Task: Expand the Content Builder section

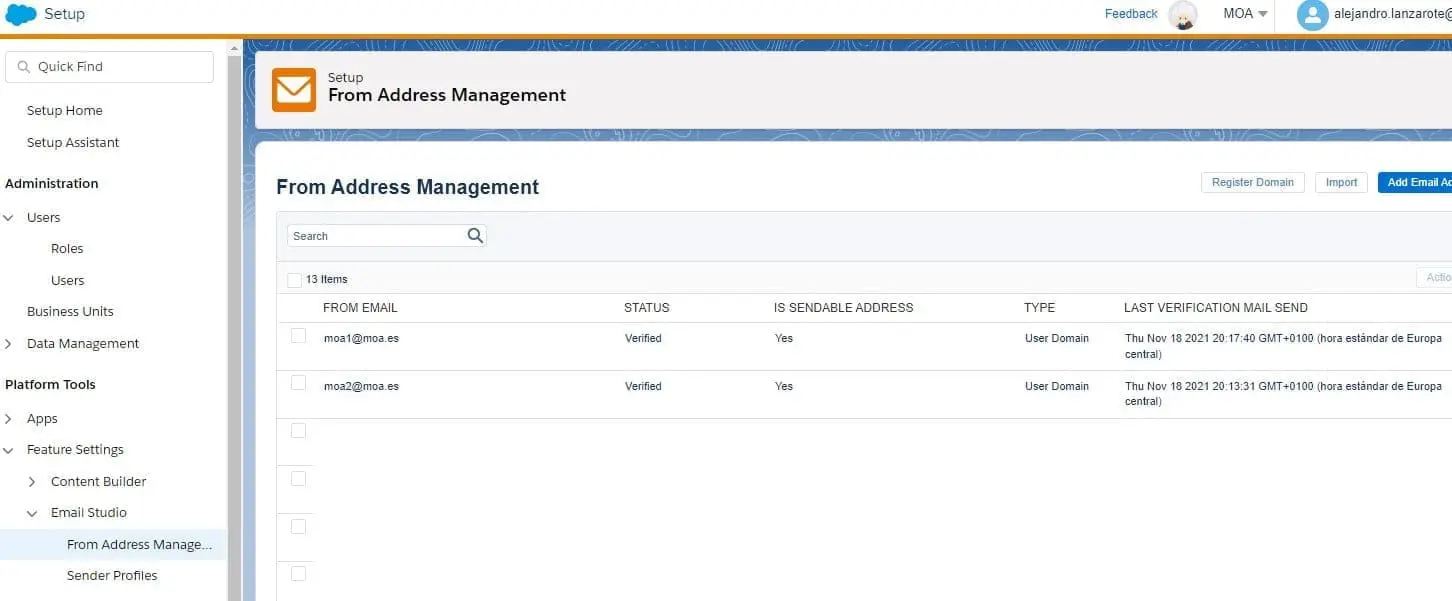Action: pos(32,482)
